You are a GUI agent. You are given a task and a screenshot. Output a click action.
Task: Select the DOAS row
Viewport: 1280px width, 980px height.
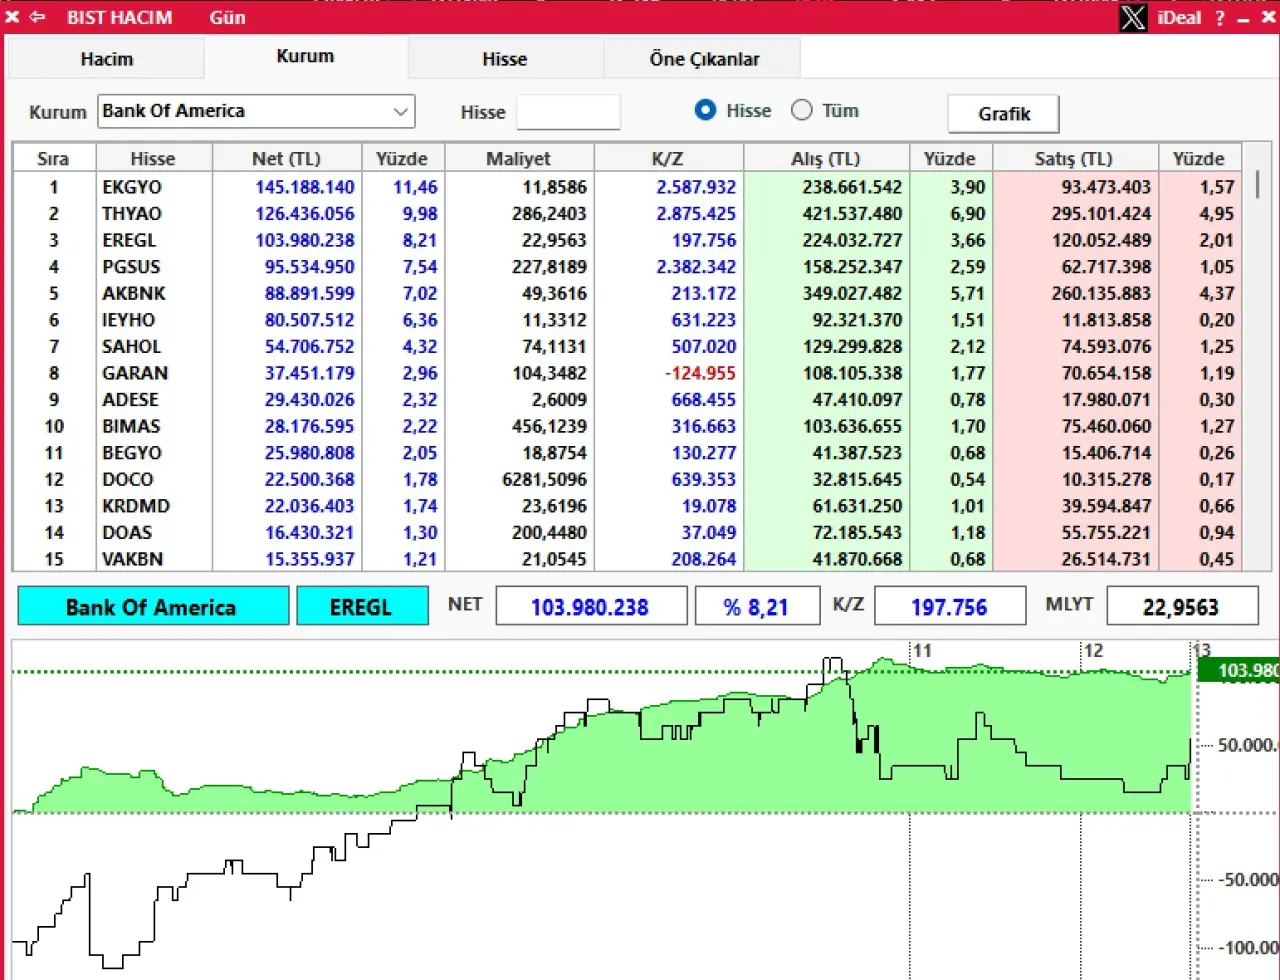(x=627, y=532)
